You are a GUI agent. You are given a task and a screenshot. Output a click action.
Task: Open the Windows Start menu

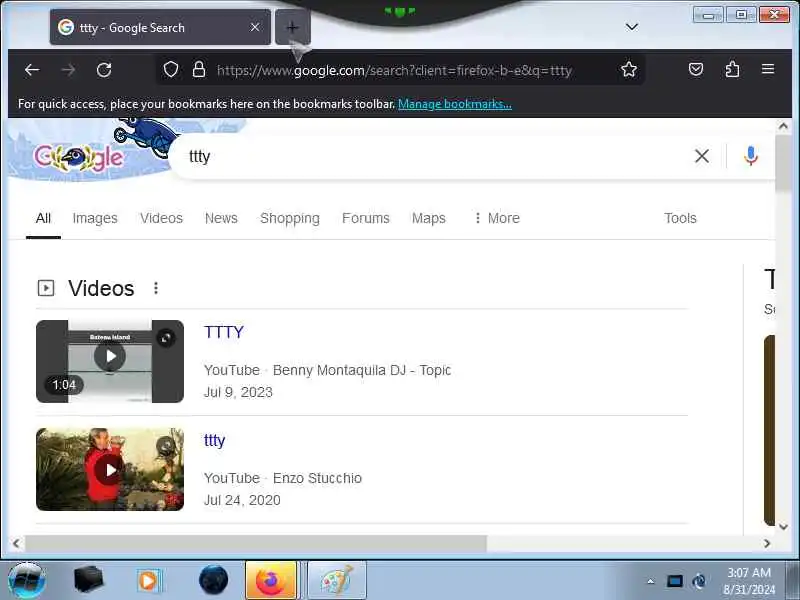[26, 581]
